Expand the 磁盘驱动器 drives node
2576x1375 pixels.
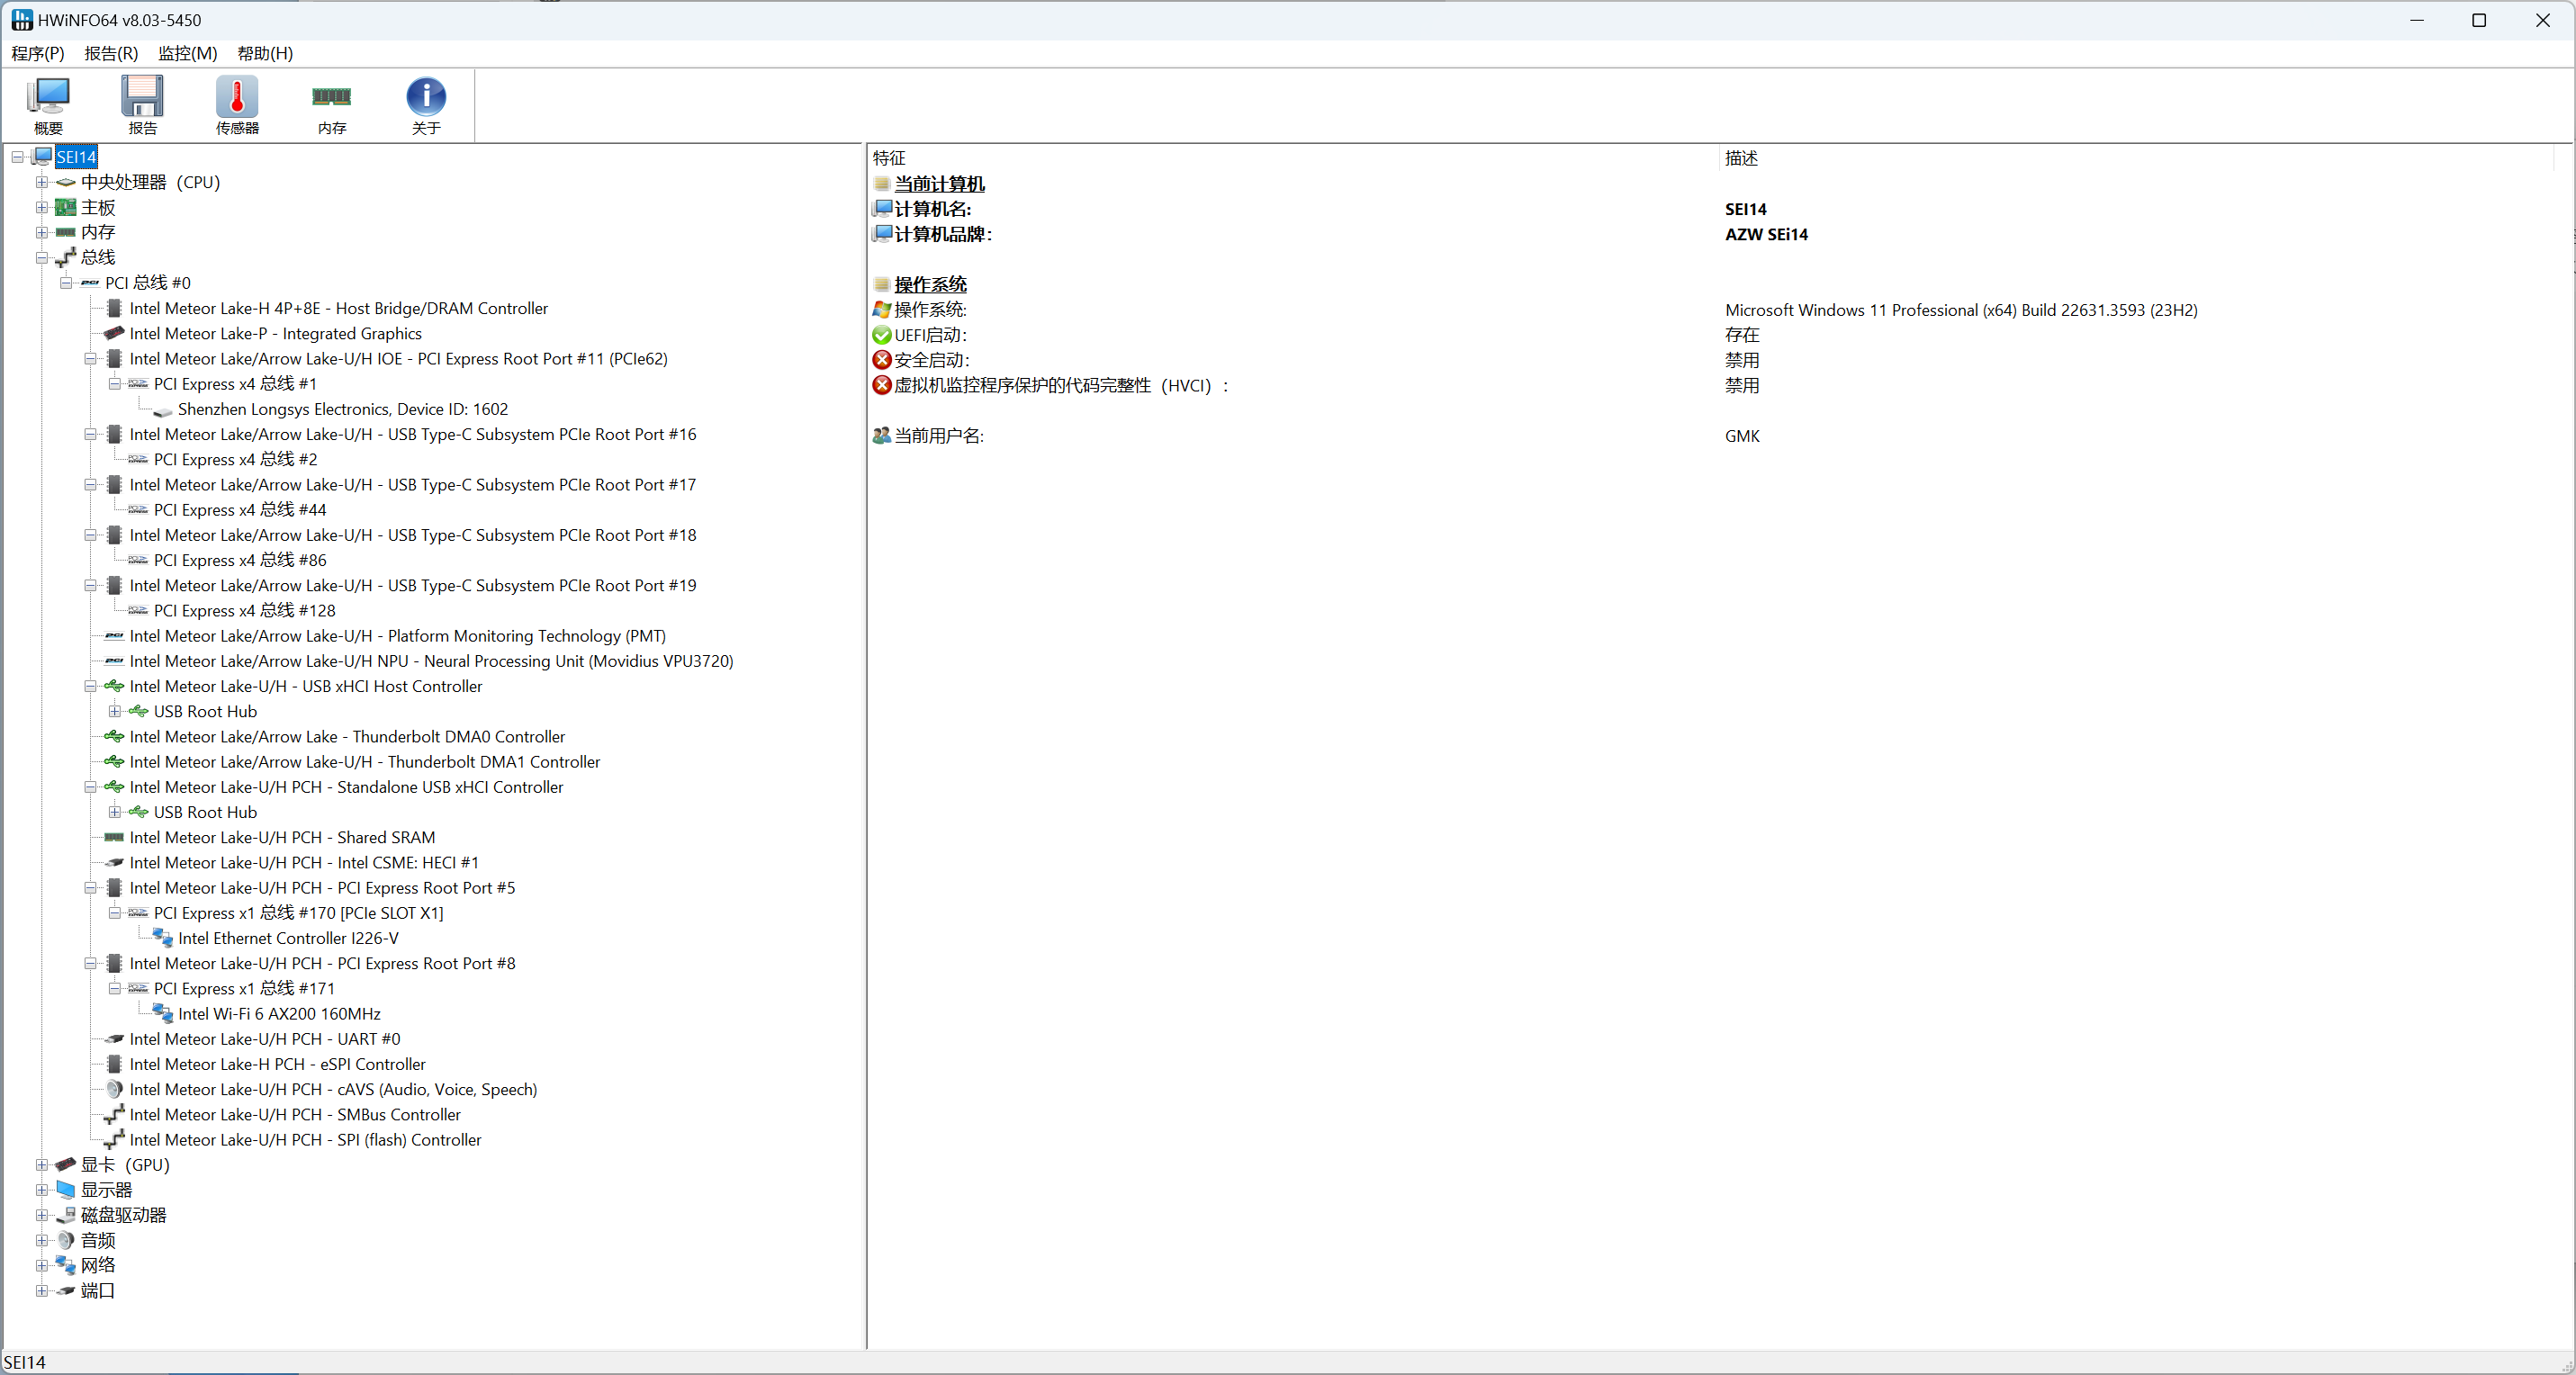(42, 1215)
